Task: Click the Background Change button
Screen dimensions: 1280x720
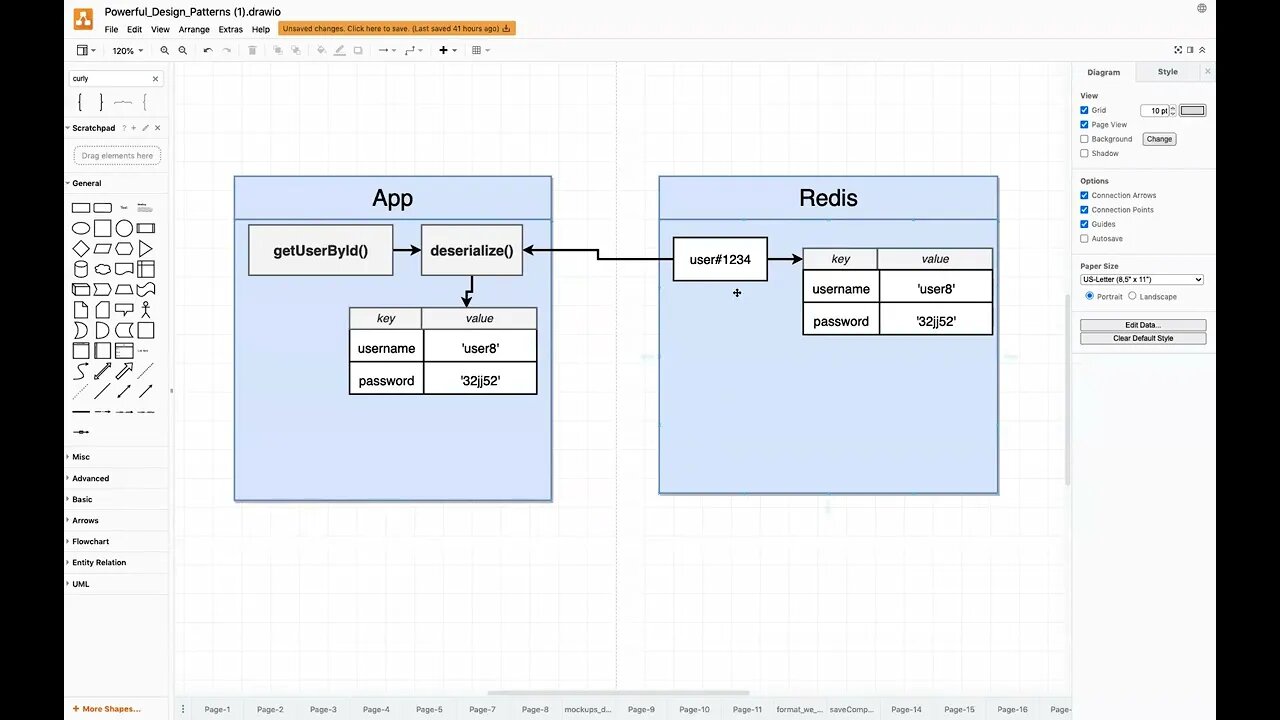Action: [1159, 139]
